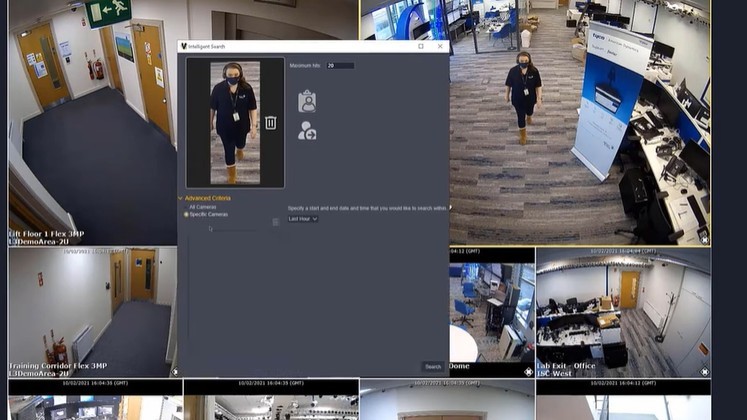Close the Intelligent Search dialog
Image resolution: width=747 pixels, height=420 pixels.
[x=441, y=46]
